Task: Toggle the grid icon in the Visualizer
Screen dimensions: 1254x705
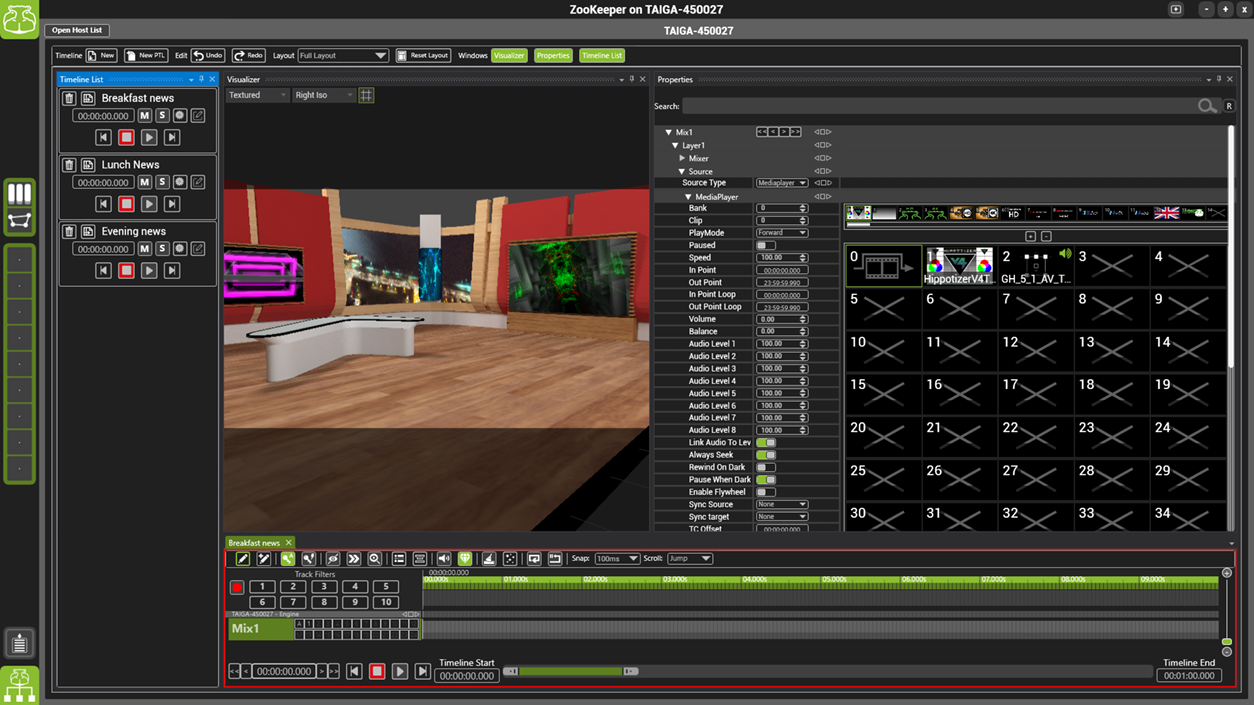Action: click(366, 95)
